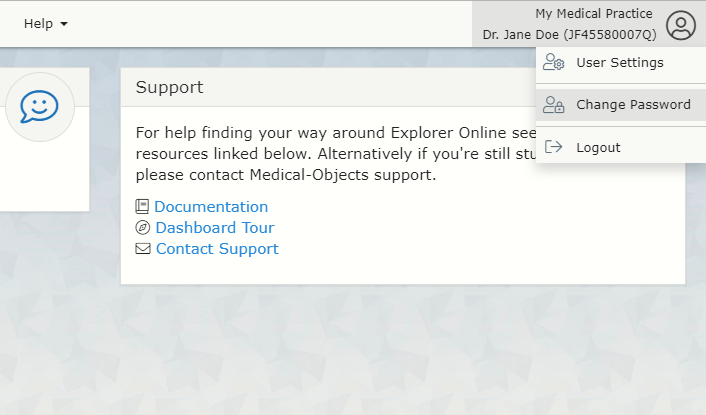Screen dimensions: 706x415
Task: Open the Contact Support link
Action: click(217, 249)
